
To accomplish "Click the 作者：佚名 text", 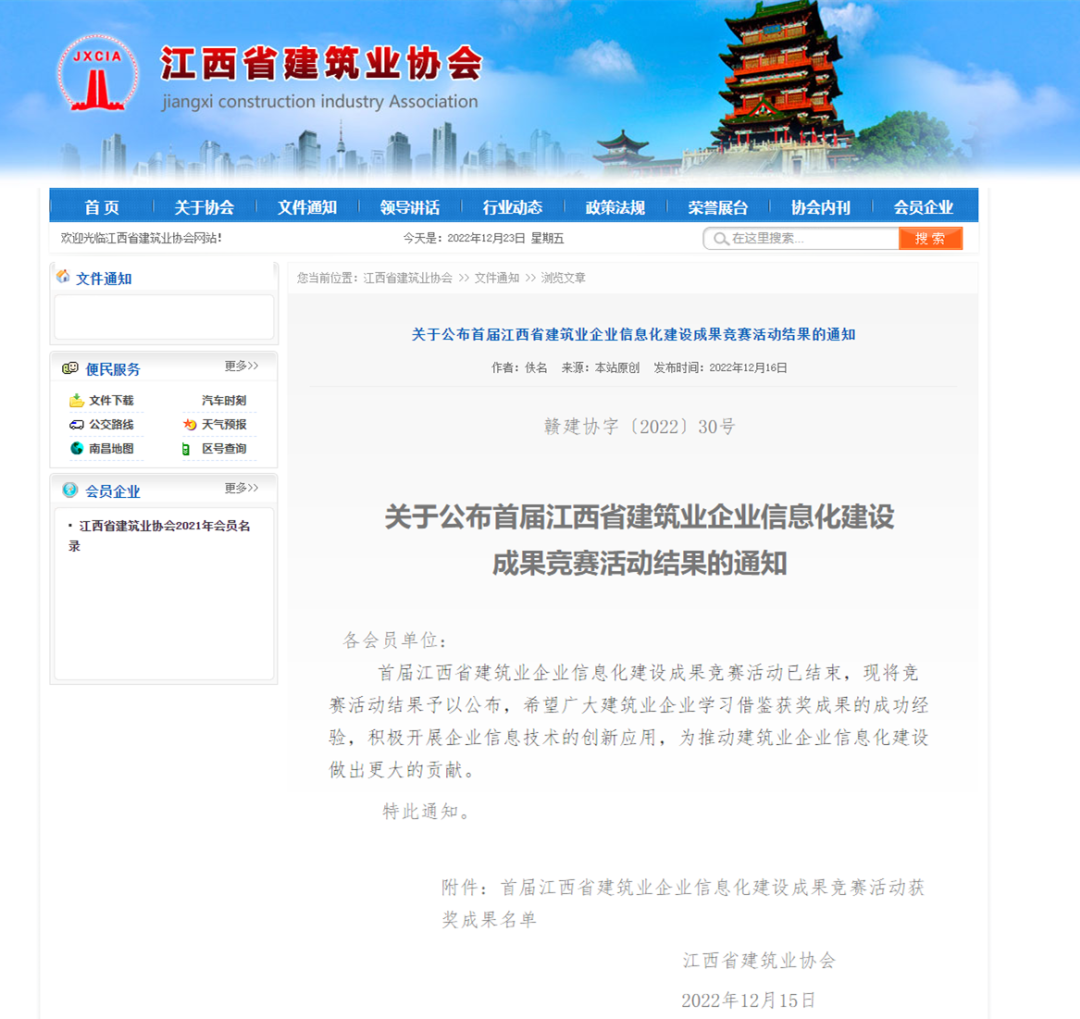I will 519,368.
